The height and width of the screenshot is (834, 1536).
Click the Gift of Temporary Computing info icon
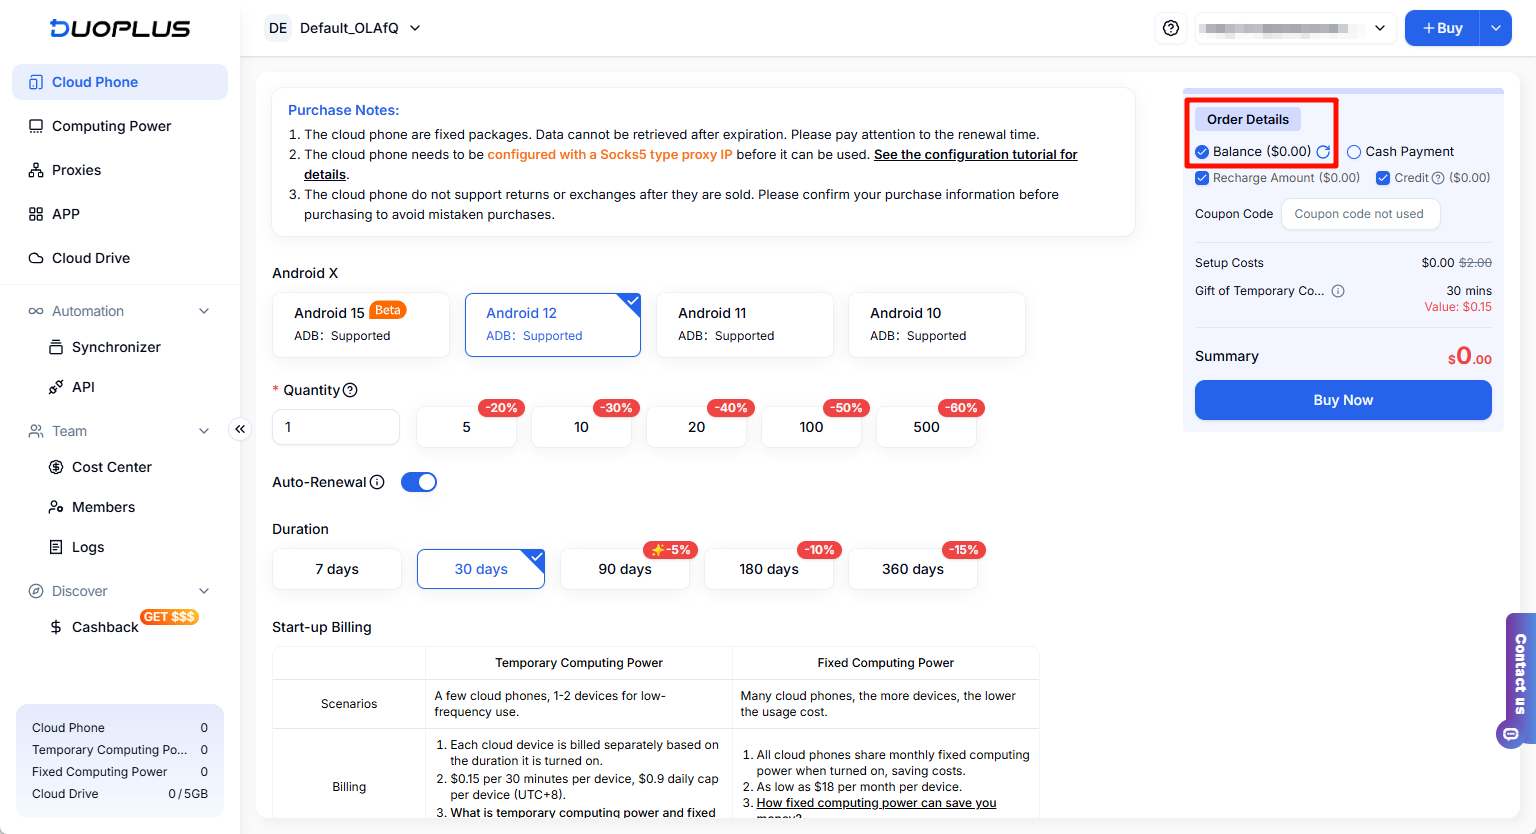pos(1338,291)
